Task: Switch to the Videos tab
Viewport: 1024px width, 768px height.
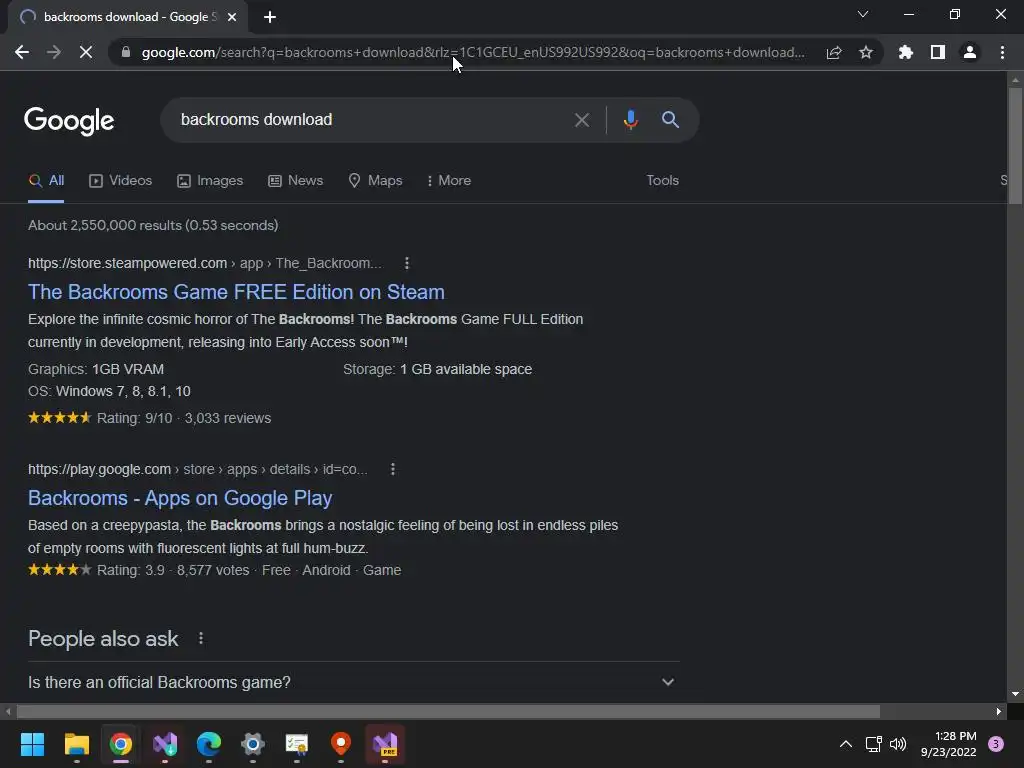Action: point(120,181)
